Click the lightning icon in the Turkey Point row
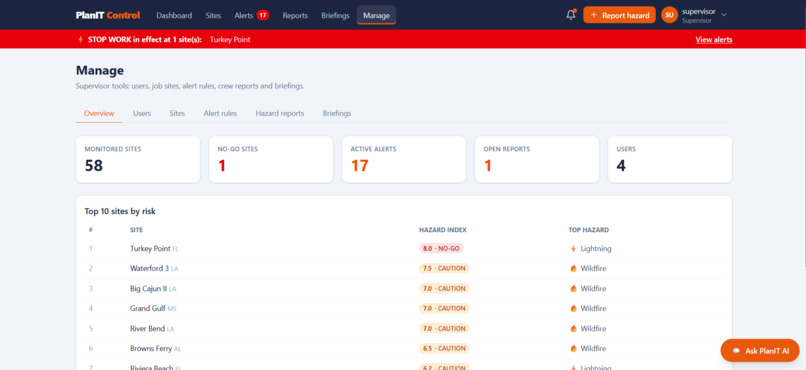Image resolution: width=806 pixels, height=370 pixels. coord(574,249)
